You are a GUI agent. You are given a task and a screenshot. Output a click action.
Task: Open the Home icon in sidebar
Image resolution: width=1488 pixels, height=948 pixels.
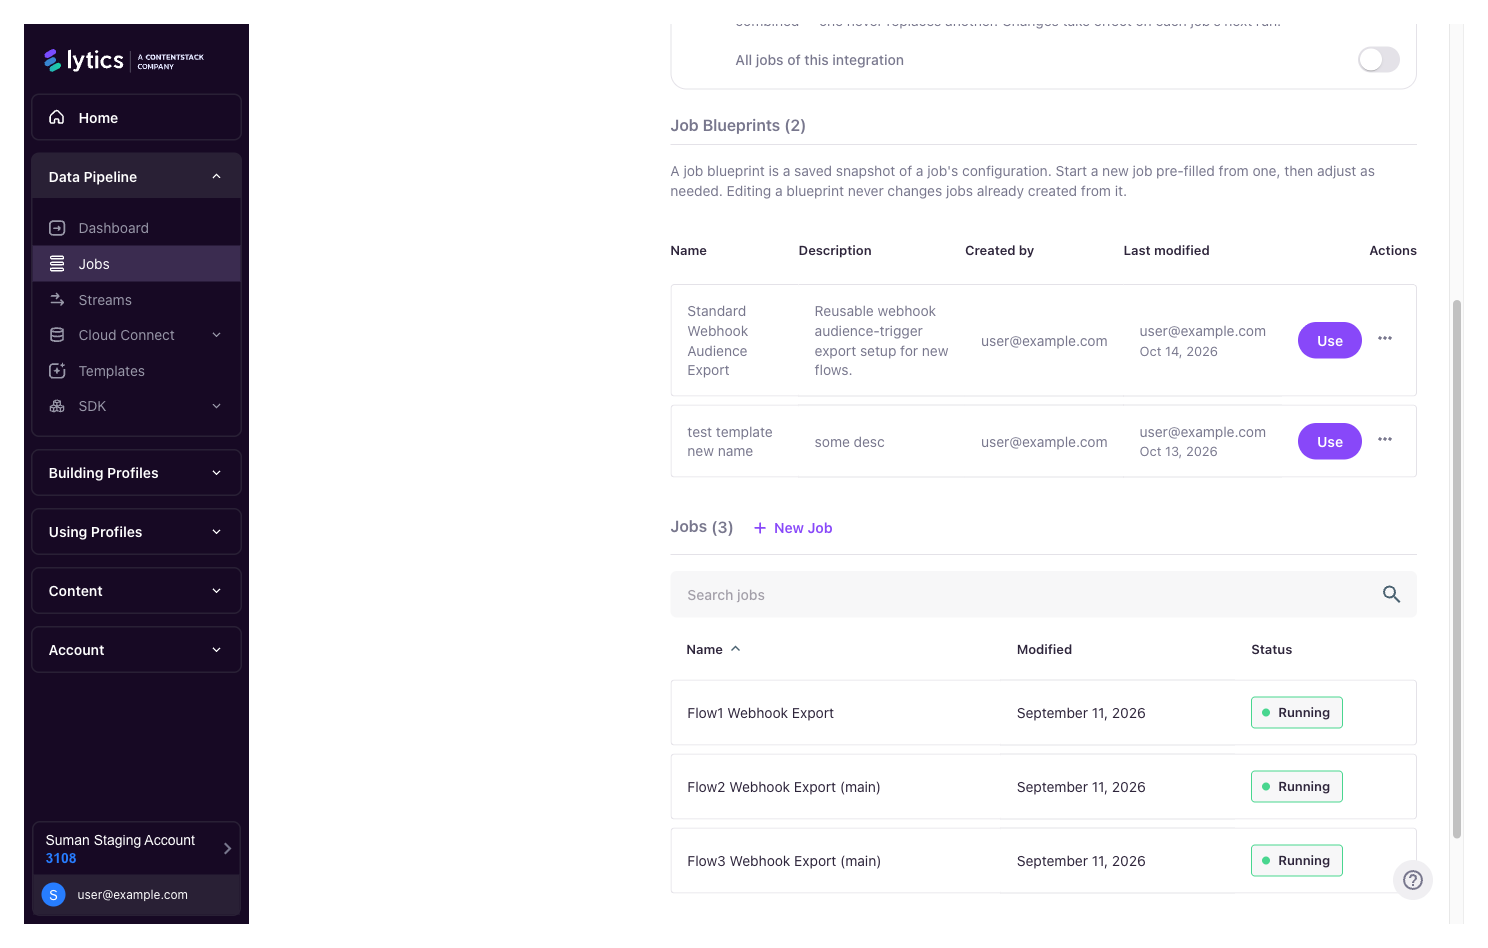(x=57, y=117)
